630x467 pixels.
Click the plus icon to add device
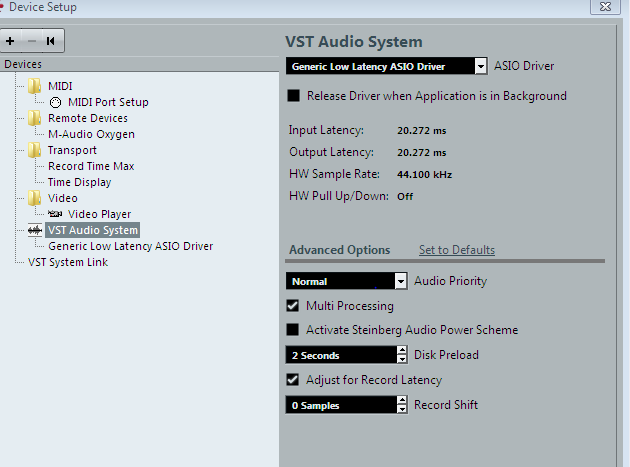10,41
